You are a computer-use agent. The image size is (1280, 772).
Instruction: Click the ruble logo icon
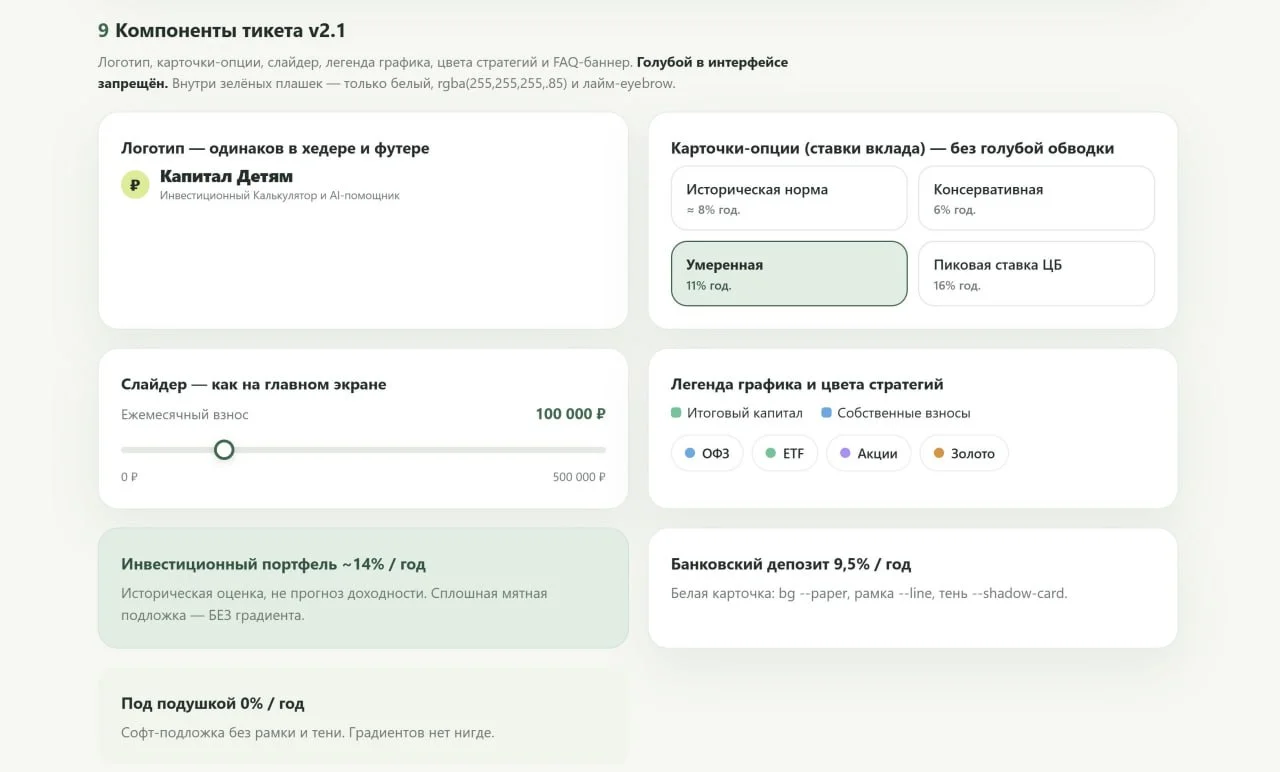click(135, 185)
